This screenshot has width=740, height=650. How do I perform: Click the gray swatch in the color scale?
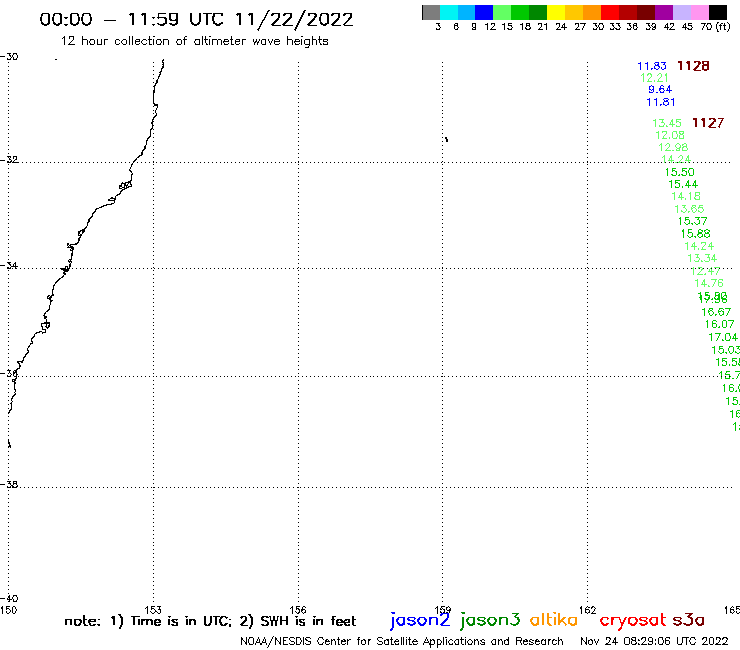click(431, 12)
